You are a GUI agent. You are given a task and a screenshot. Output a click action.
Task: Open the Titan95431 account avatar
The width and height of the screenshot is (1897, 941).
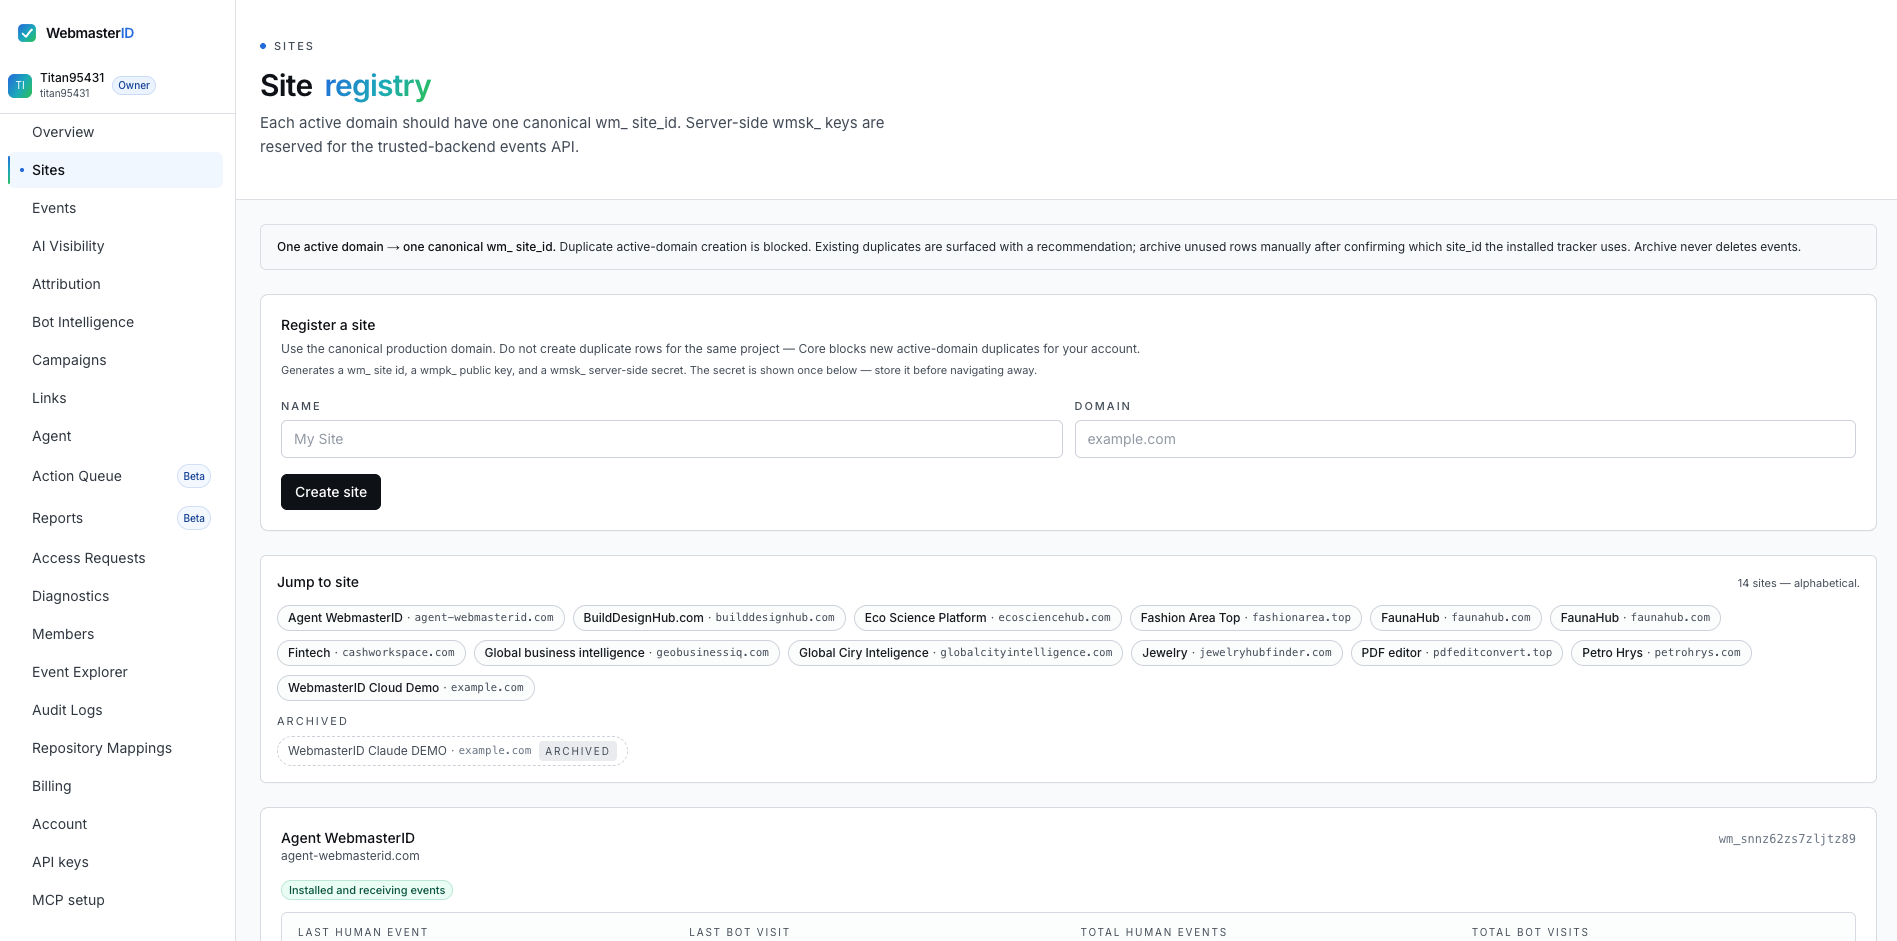pyautogui.click(x=20, y=86)
